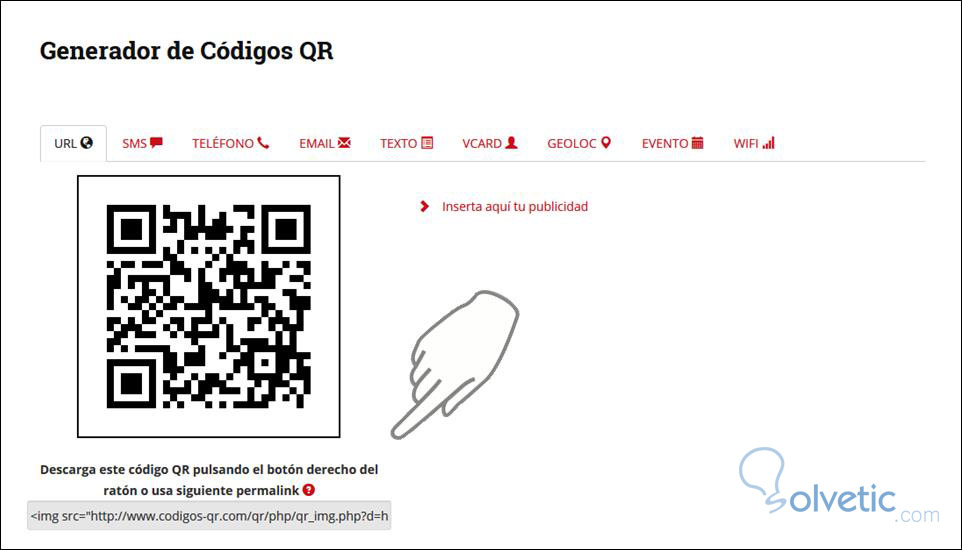The image size is (962, 550).
Task: Select the EMAIL tab
Action: (325, 143)
